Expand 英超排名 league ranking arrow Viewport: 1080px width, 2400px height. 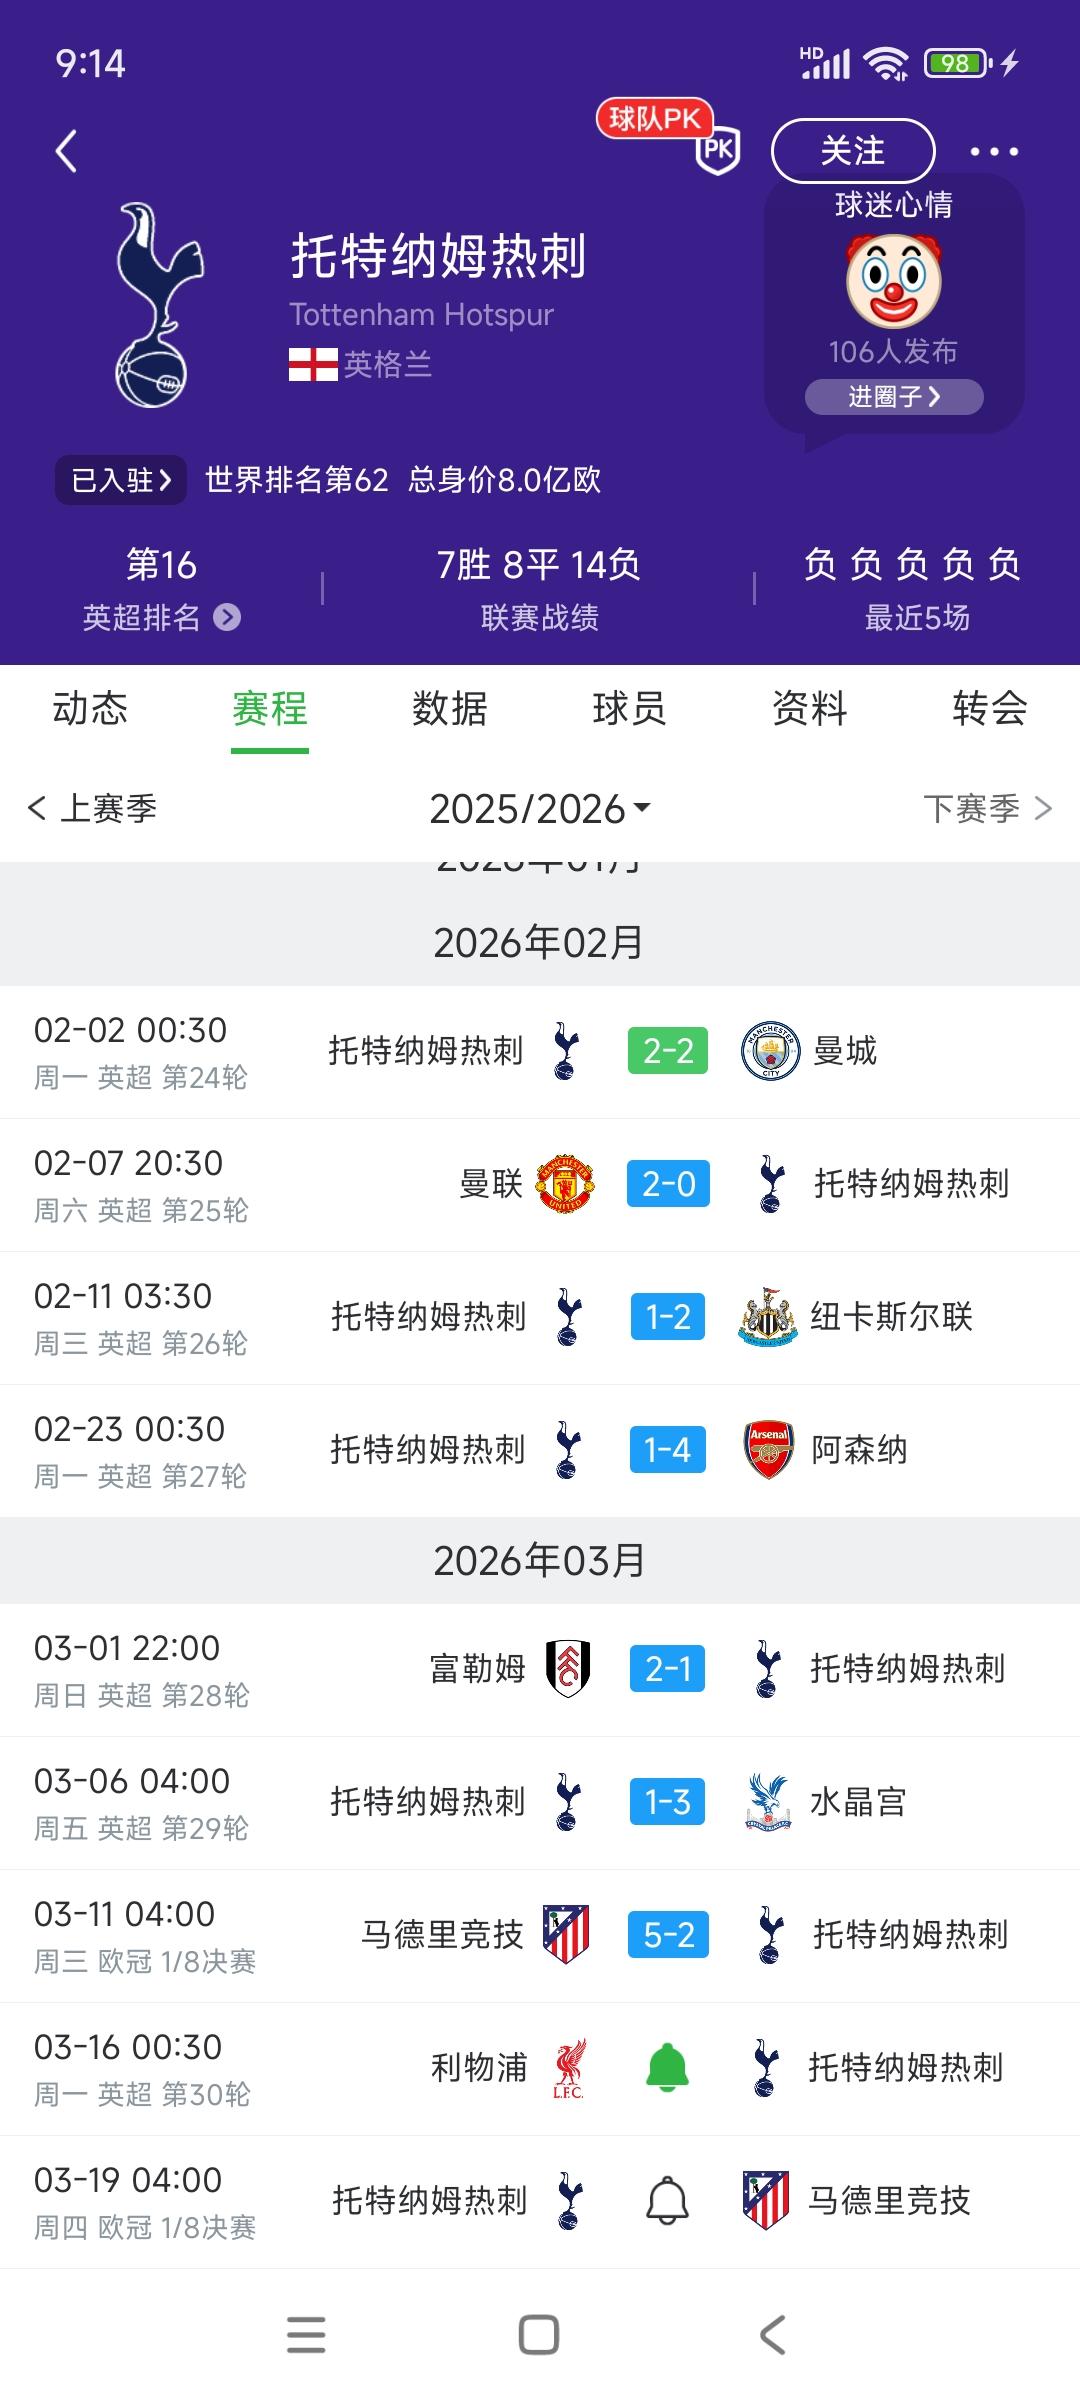[x=227, y=617]
